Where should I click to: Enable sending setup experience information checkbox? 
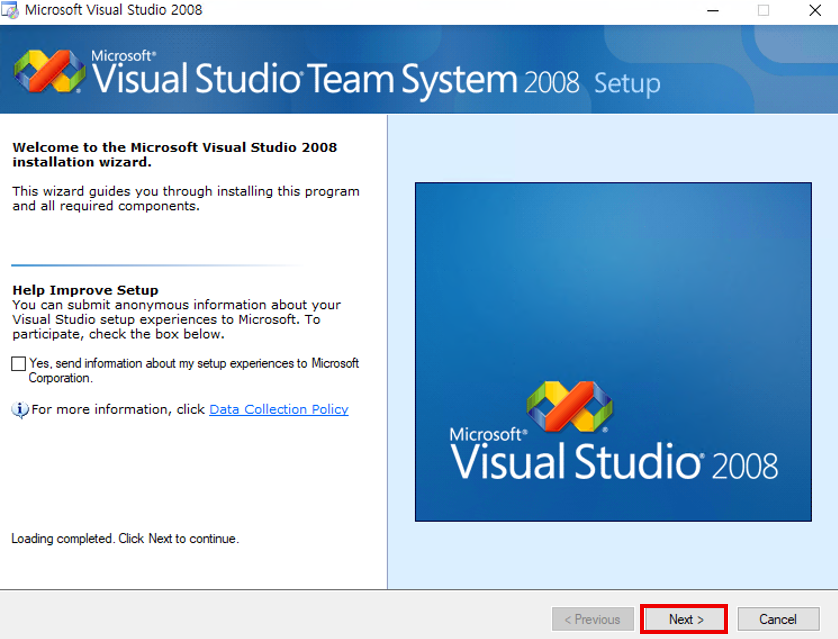tap(19, 364)
